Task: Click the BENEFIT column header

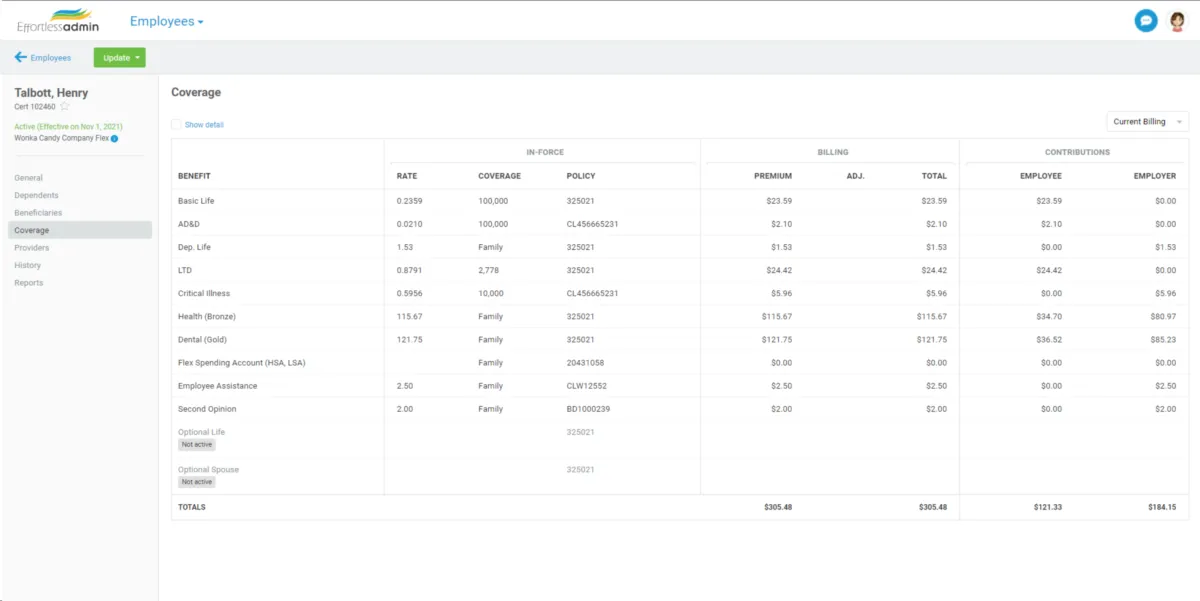Action: pos(194,176)
